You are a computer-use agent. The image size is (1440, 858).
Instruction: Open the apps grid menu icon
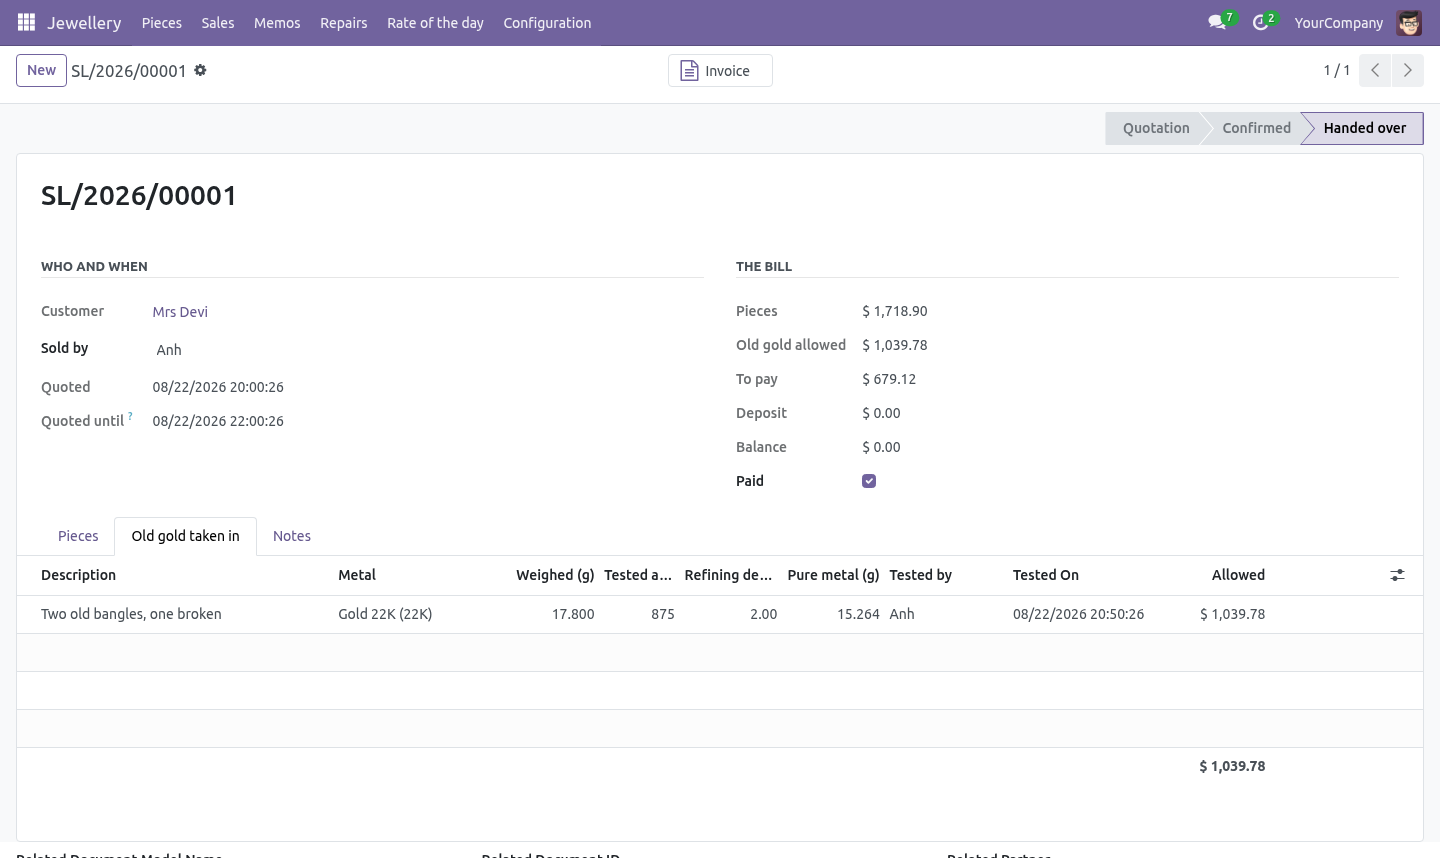(x=27, y=22)
